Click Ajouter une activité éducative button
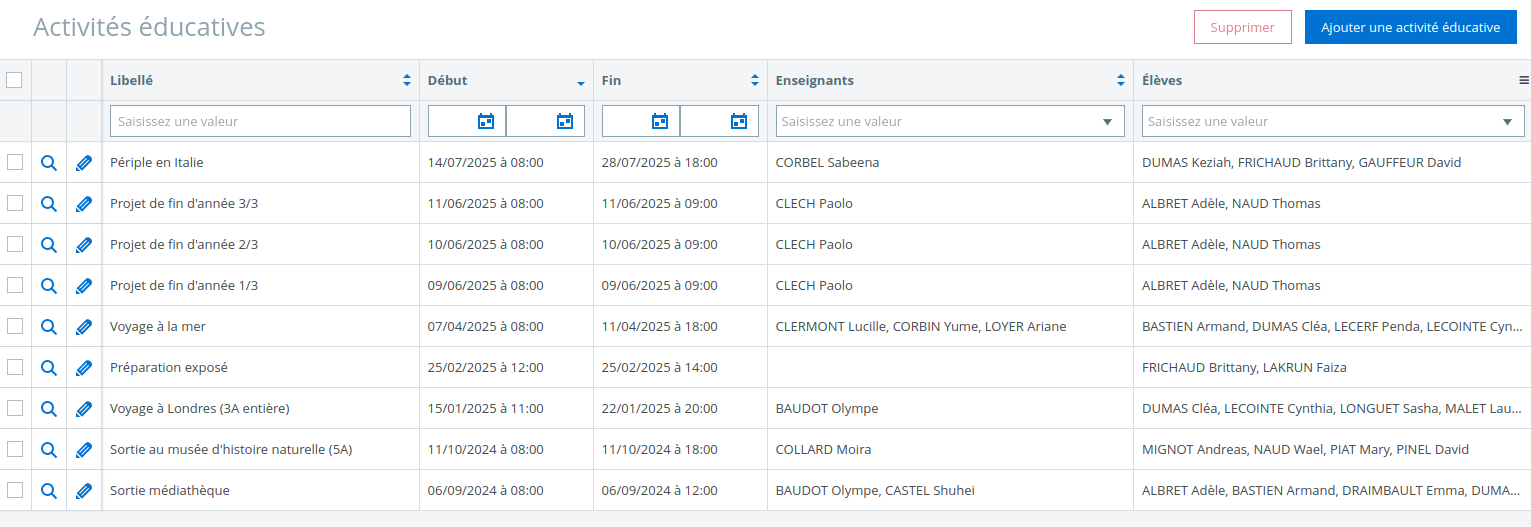This screenshot has width=1531, height=527. 1410,27
